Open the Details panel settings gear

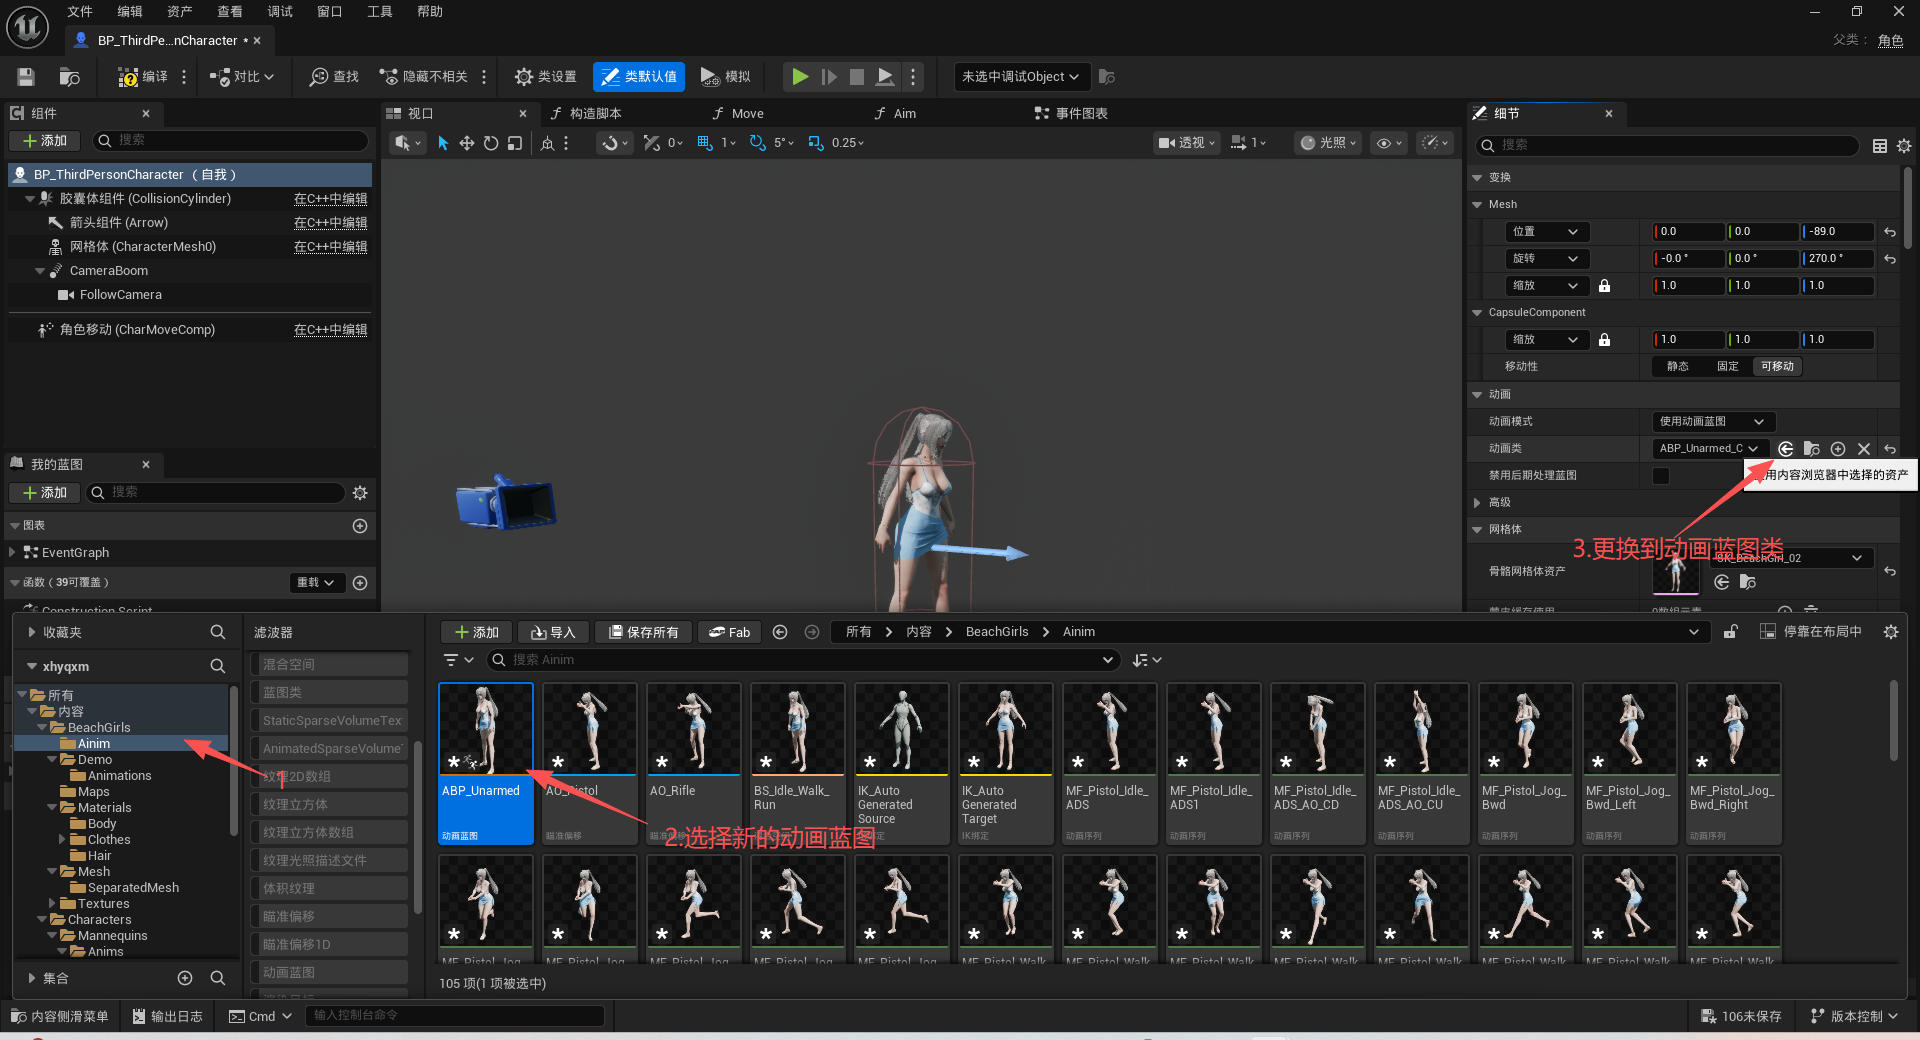[1904, 146]
